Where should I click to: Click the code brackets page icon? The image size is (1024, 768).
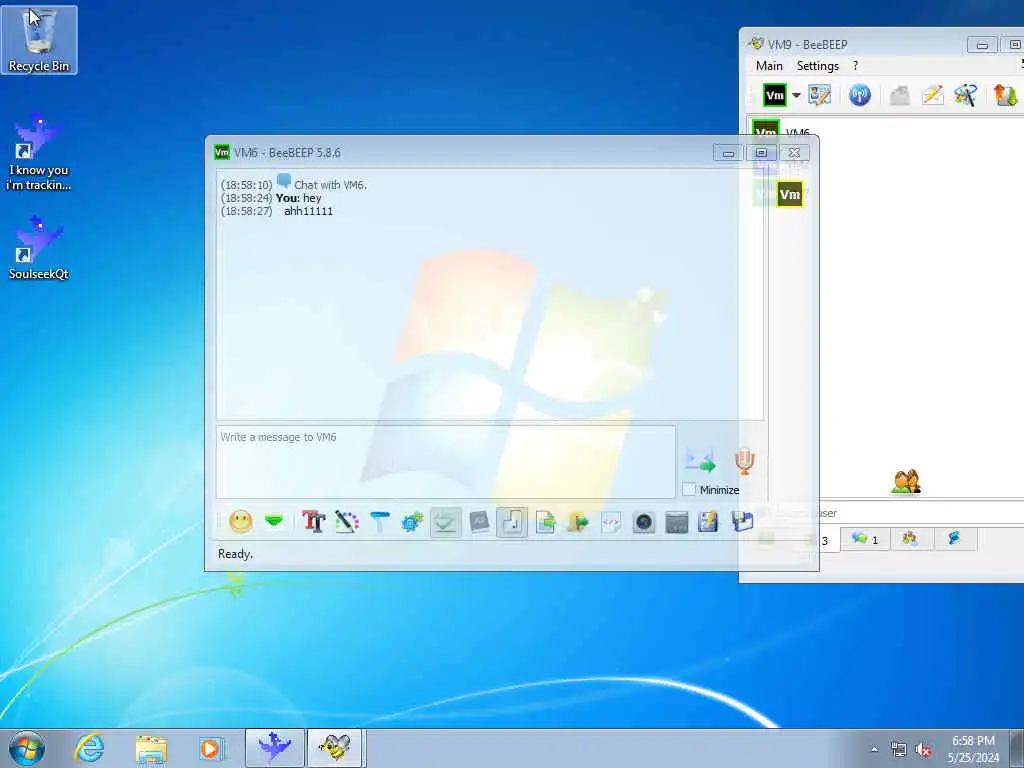coord(611,522)
